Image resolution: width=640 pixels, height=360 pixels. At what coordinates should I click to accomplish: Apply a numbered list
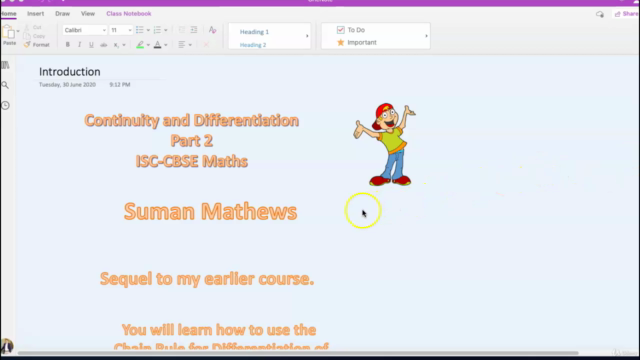click(x=157, y=30)
